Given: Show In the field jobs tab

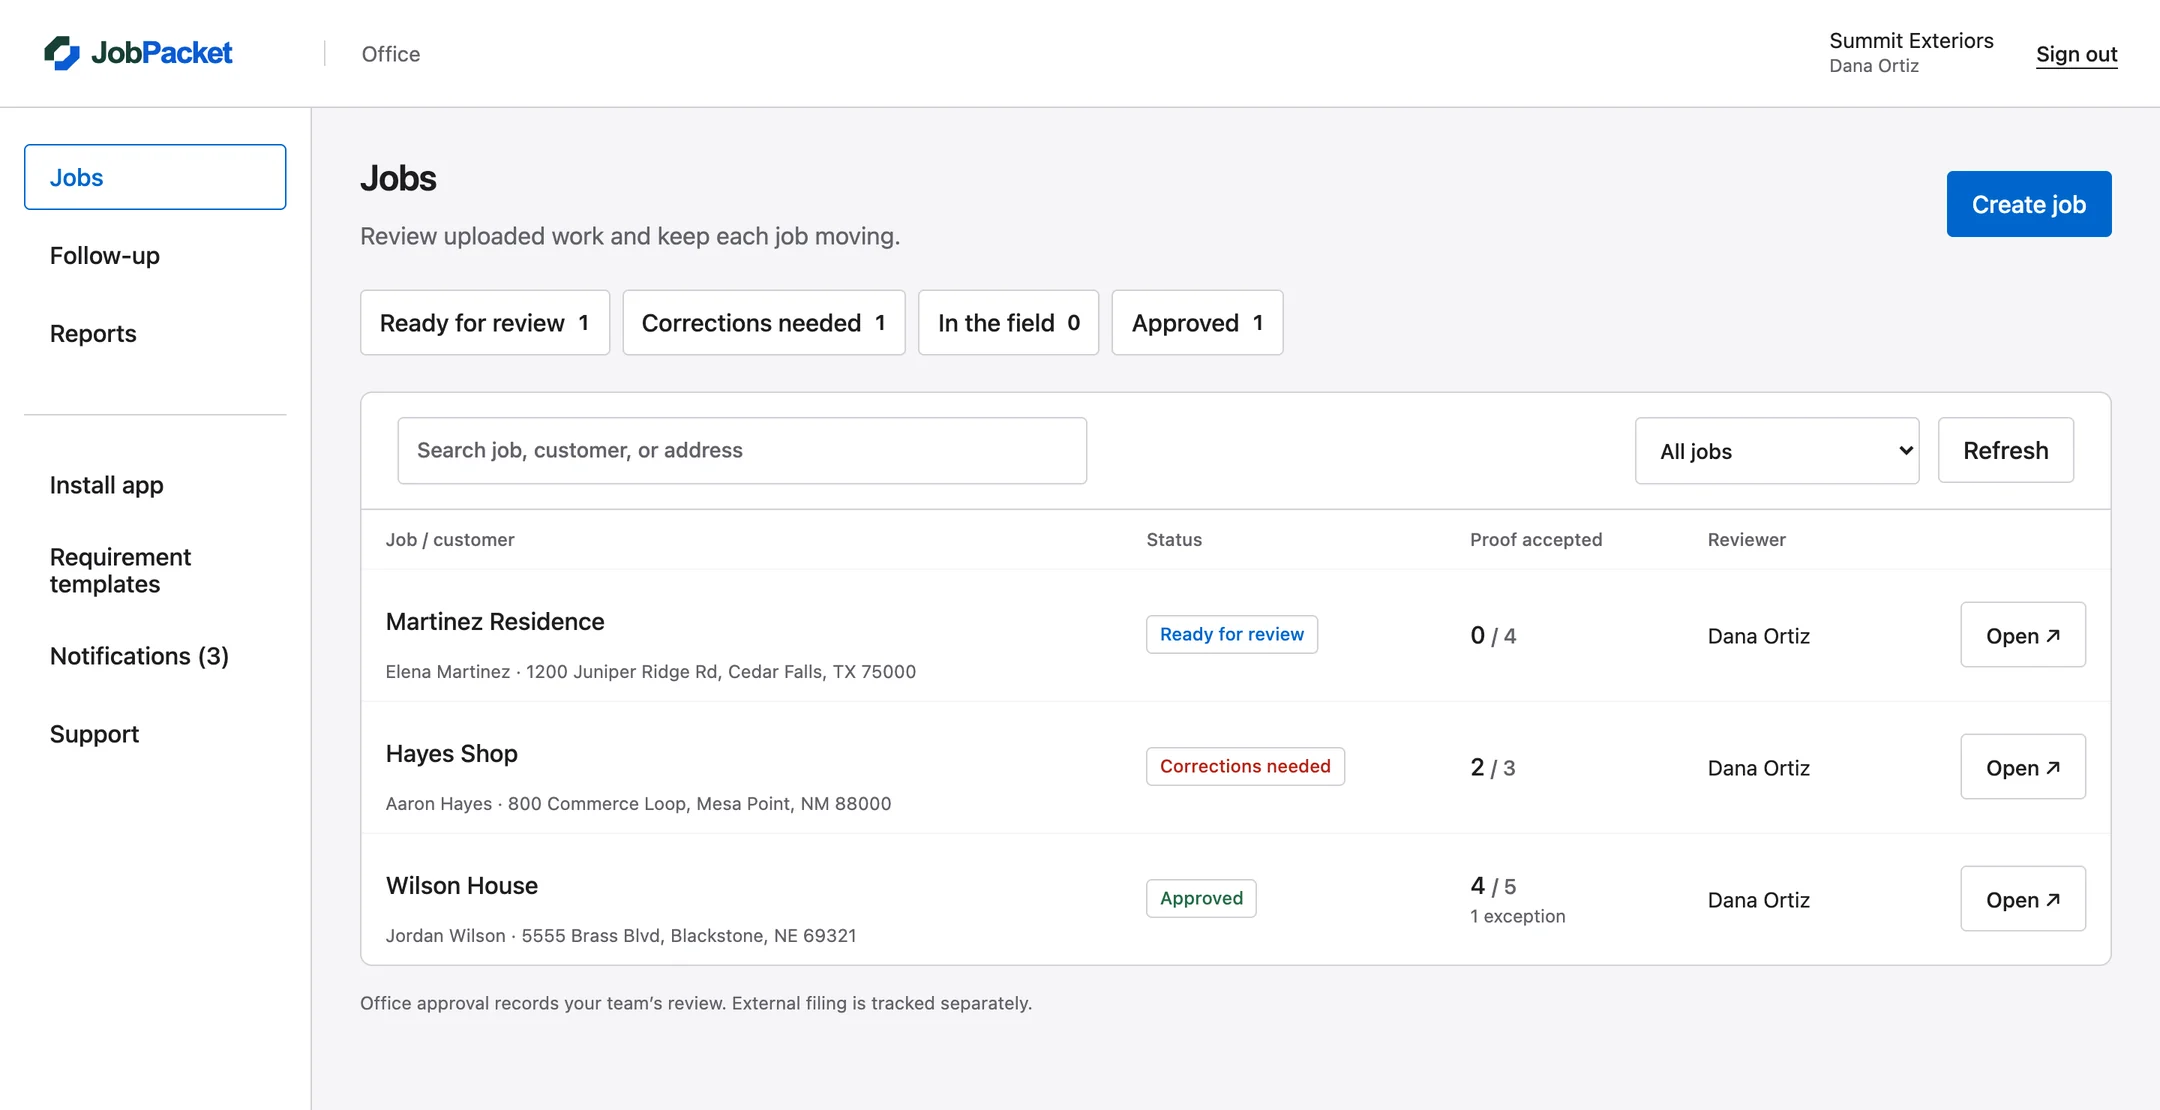Looking at the screenshot, I should point(1008,323).
